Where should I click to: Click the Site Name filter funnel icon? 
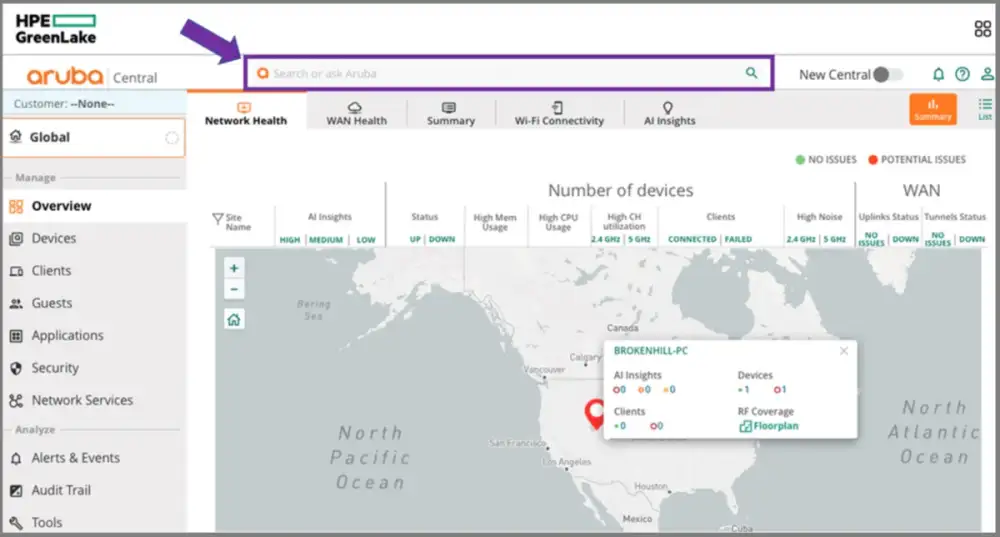(217, 219)
